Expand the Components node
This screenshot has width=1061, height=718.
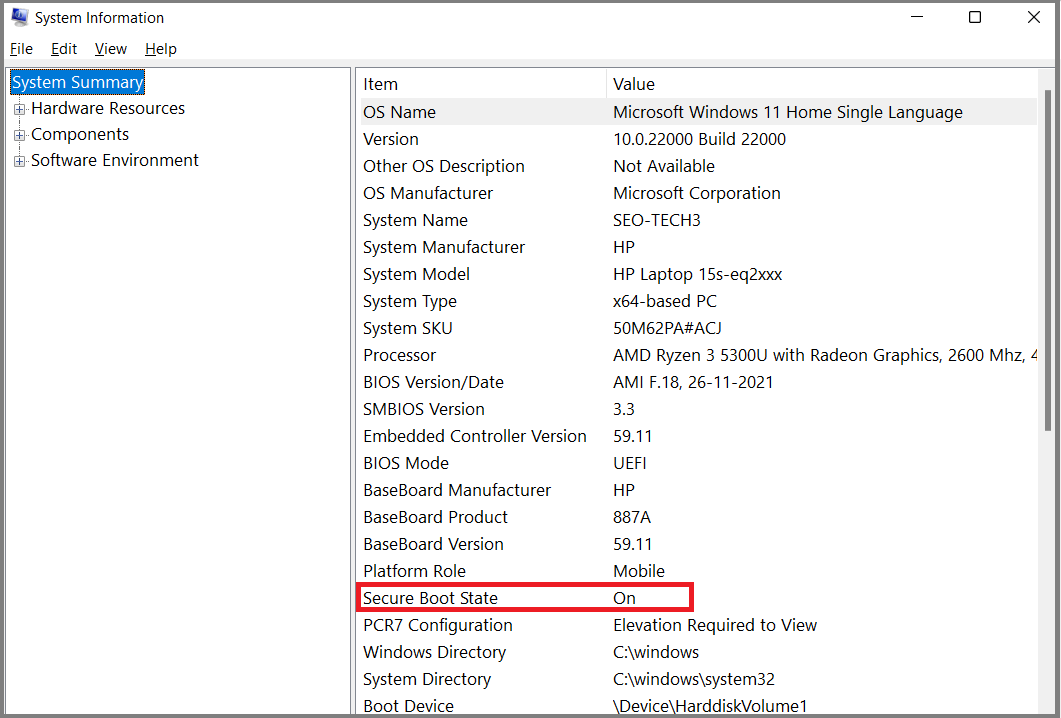[20, 135]
